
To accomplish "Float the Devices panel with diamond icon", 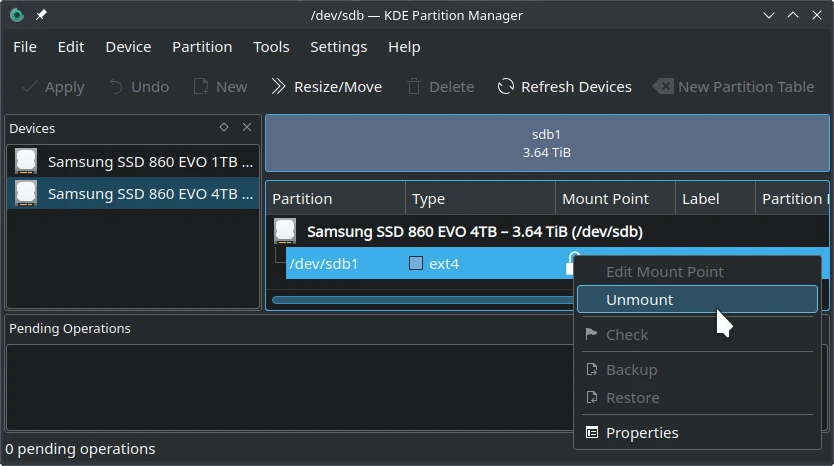I will click(x=224, y=128).
